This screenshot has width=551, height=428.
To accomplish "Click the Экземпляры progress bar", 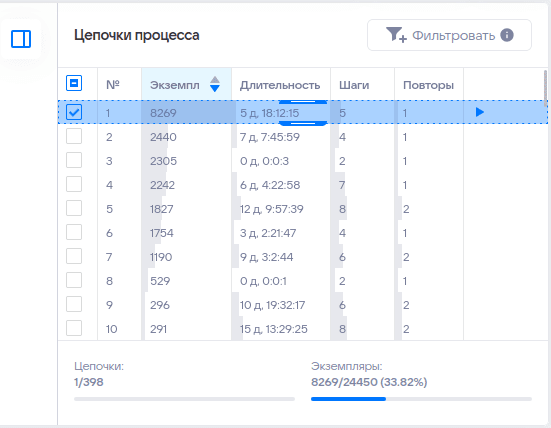I will coord(421,399).
